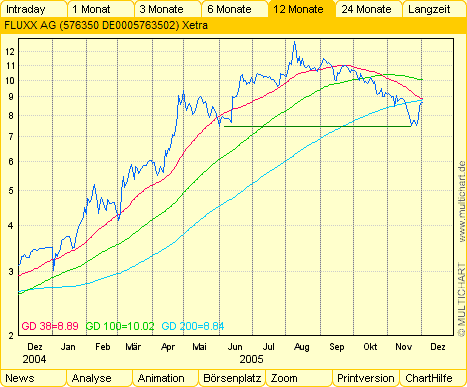Click the GD 38=8.89 legend label
The width and height of the screenshot is (467, 387).
(x=50, y=326)
